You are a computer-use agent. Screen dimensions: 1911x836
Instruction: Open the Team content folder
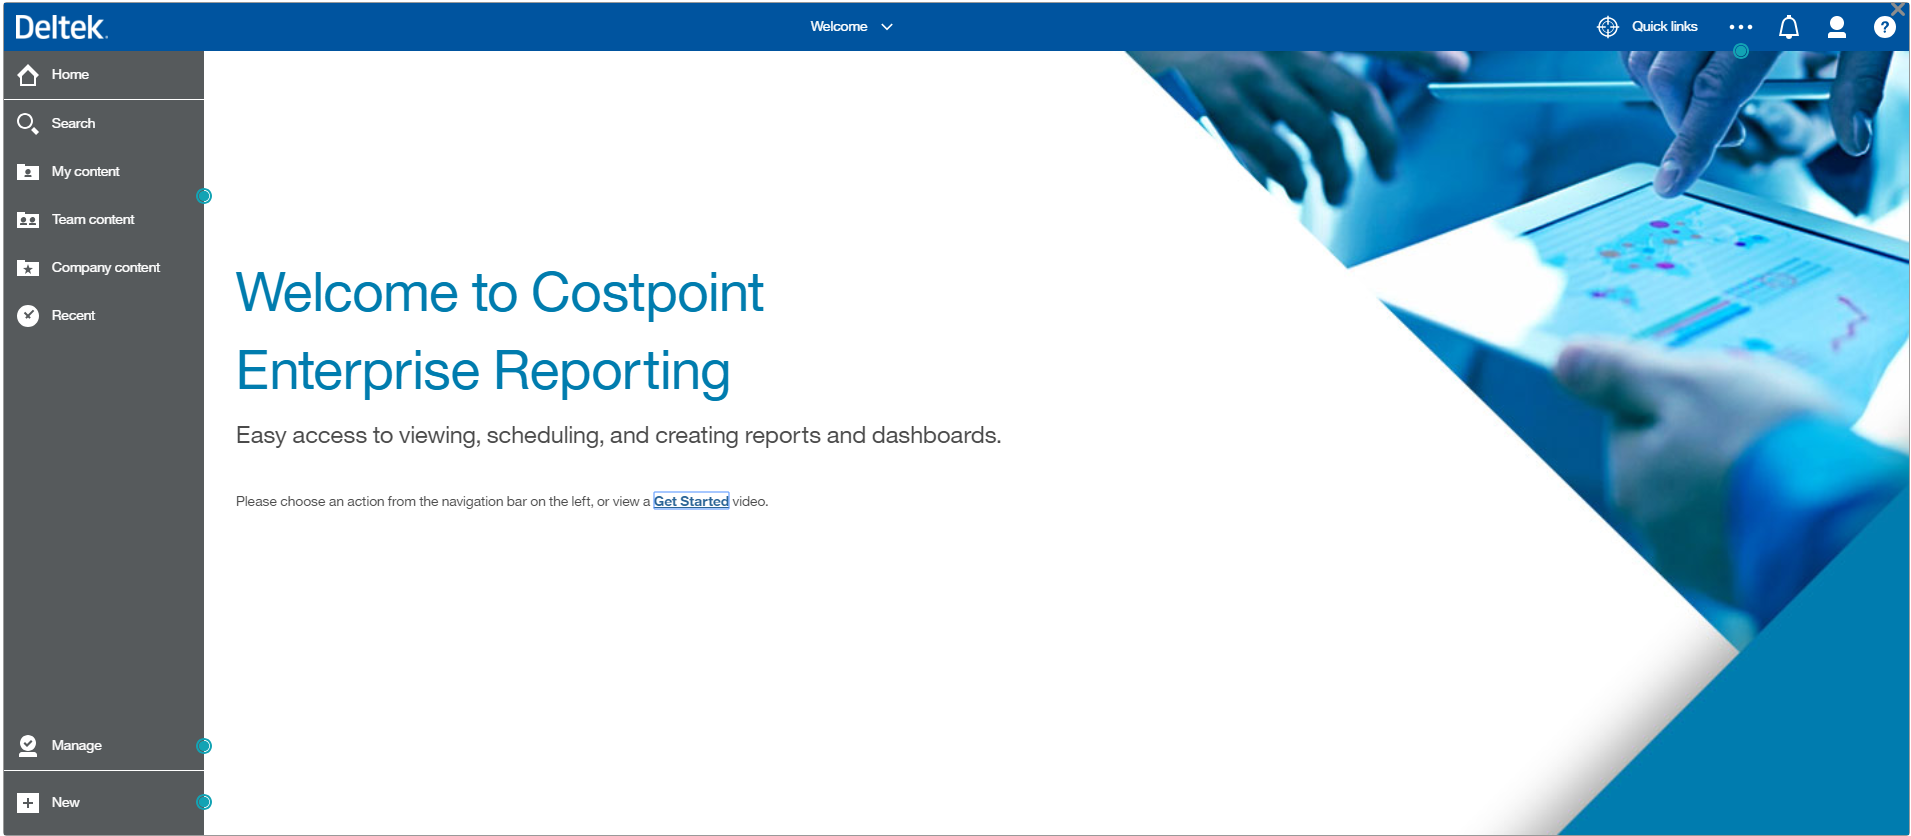28,220
